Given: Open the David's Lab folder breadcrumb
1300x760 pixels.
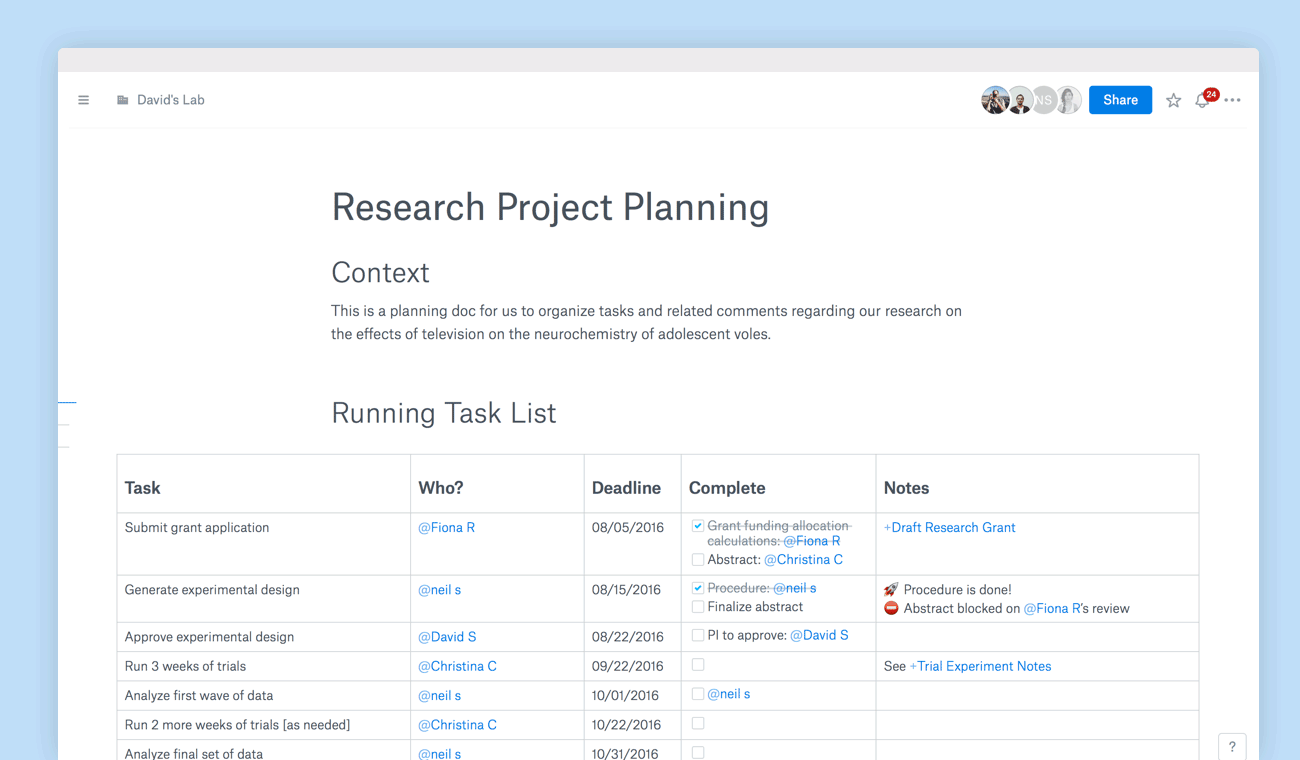Looking at the screenshot, I should point(170,100).
